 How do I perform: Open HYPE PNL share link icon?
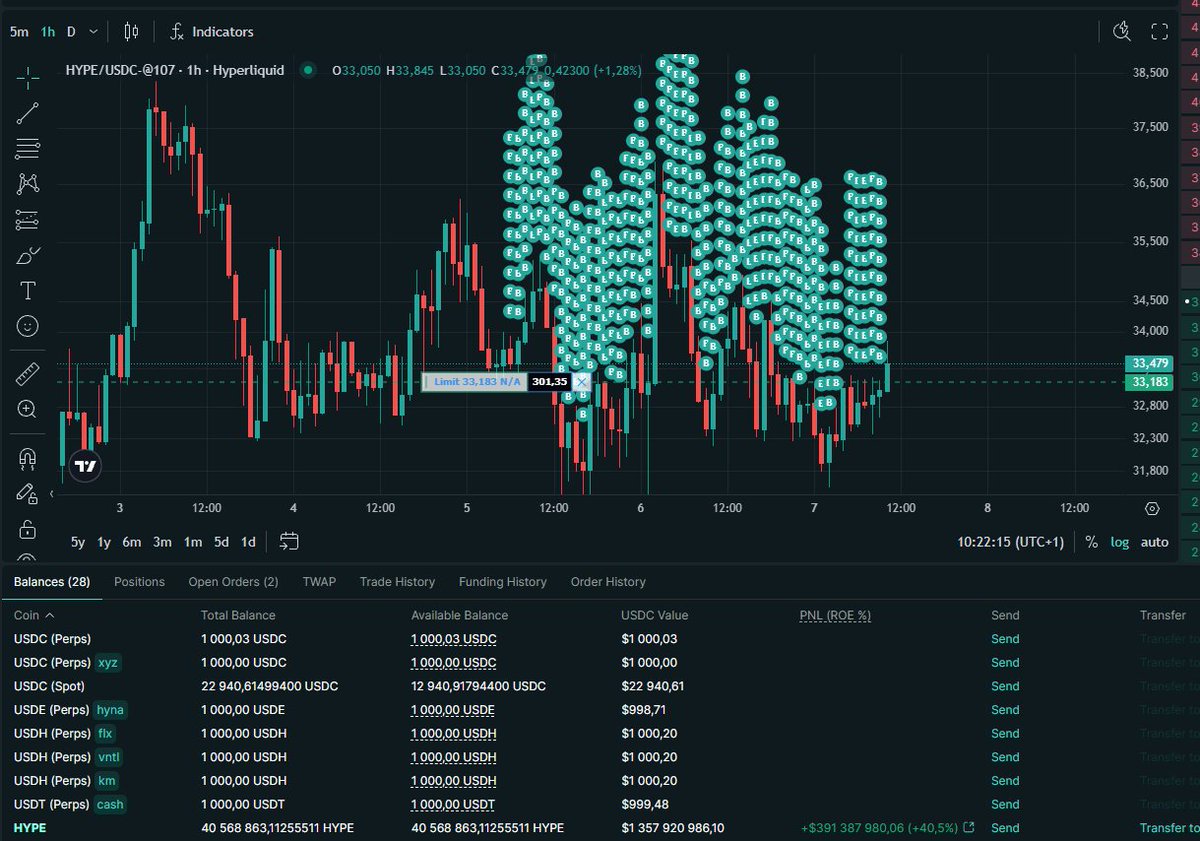coord(968,828)
